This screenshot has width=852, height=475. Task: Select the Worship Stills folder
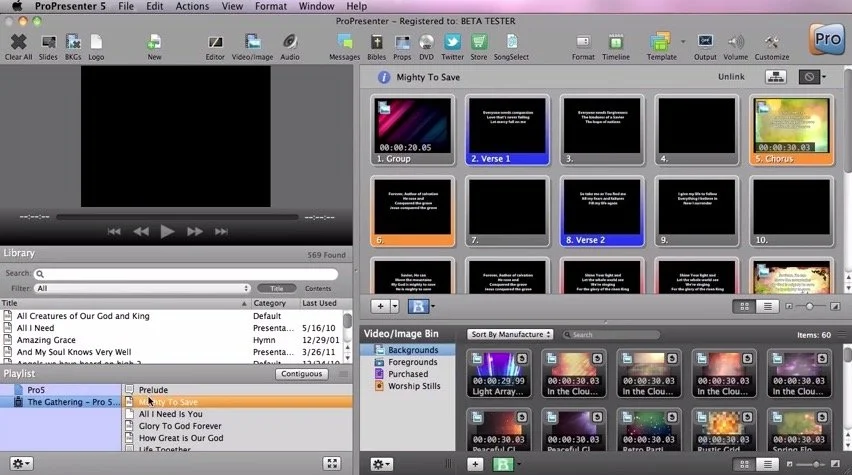point(414,386)
